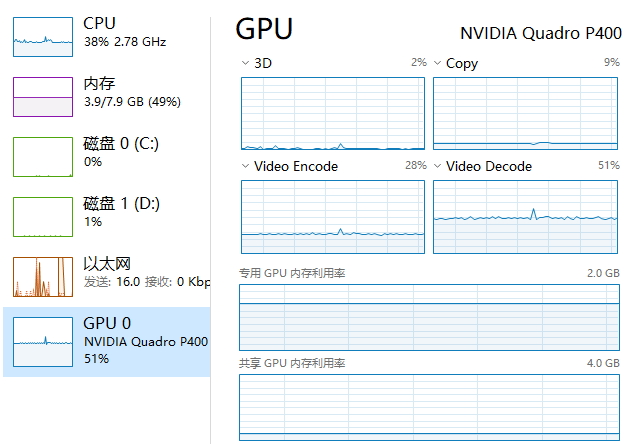Click the memory (内存) usage graph thumbnail
This screenshot has height=444, width=633.
click(x=43, y=97)
